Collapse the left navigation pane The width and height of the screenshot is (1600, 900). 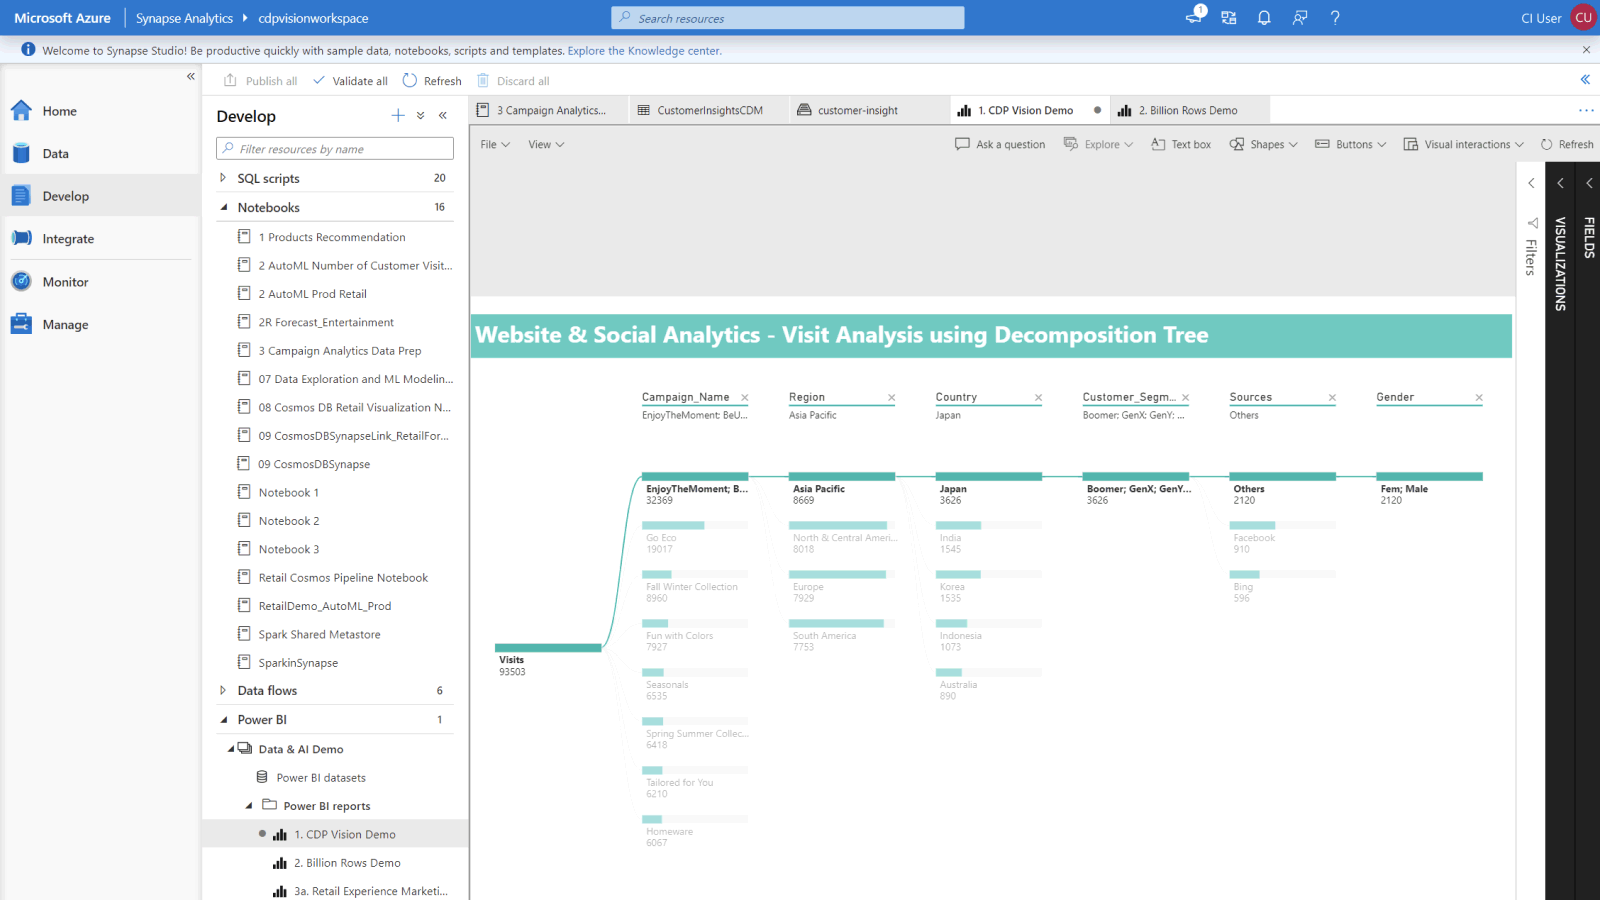191,76
